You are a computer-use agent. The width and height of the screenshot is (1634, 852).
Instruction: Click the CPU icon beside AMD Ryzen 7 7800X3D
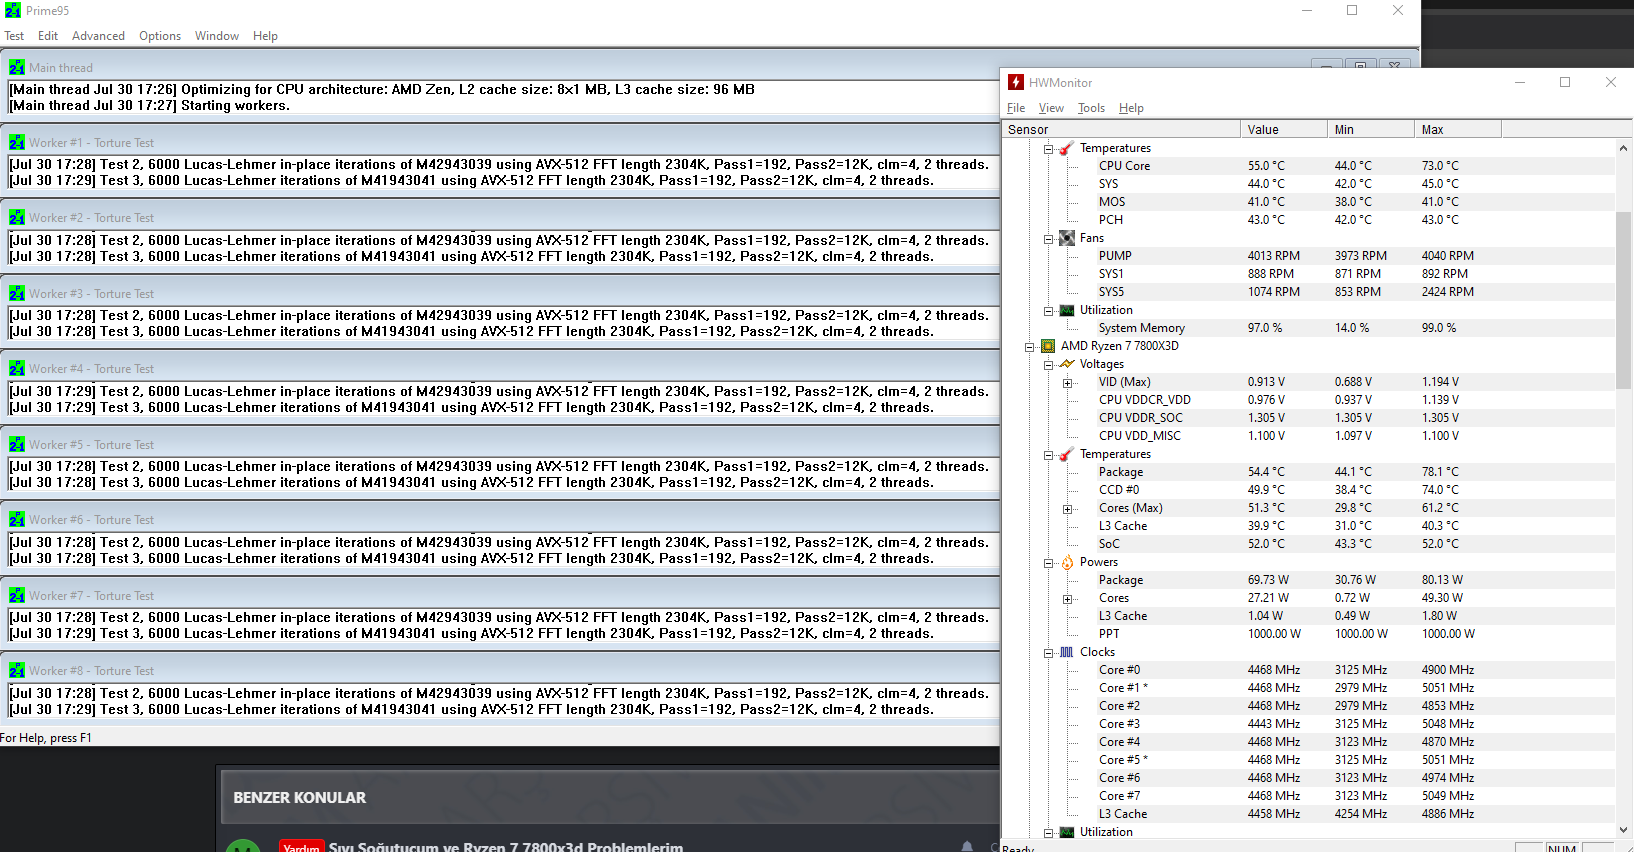coord(1048,346)
